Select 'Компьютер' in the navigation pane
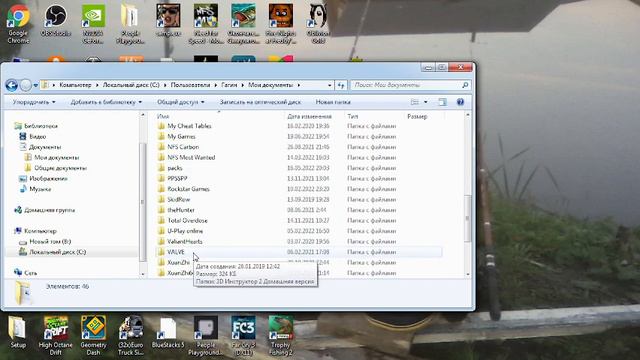The height and width of the screenshot is (360, 640). [40, 231]
